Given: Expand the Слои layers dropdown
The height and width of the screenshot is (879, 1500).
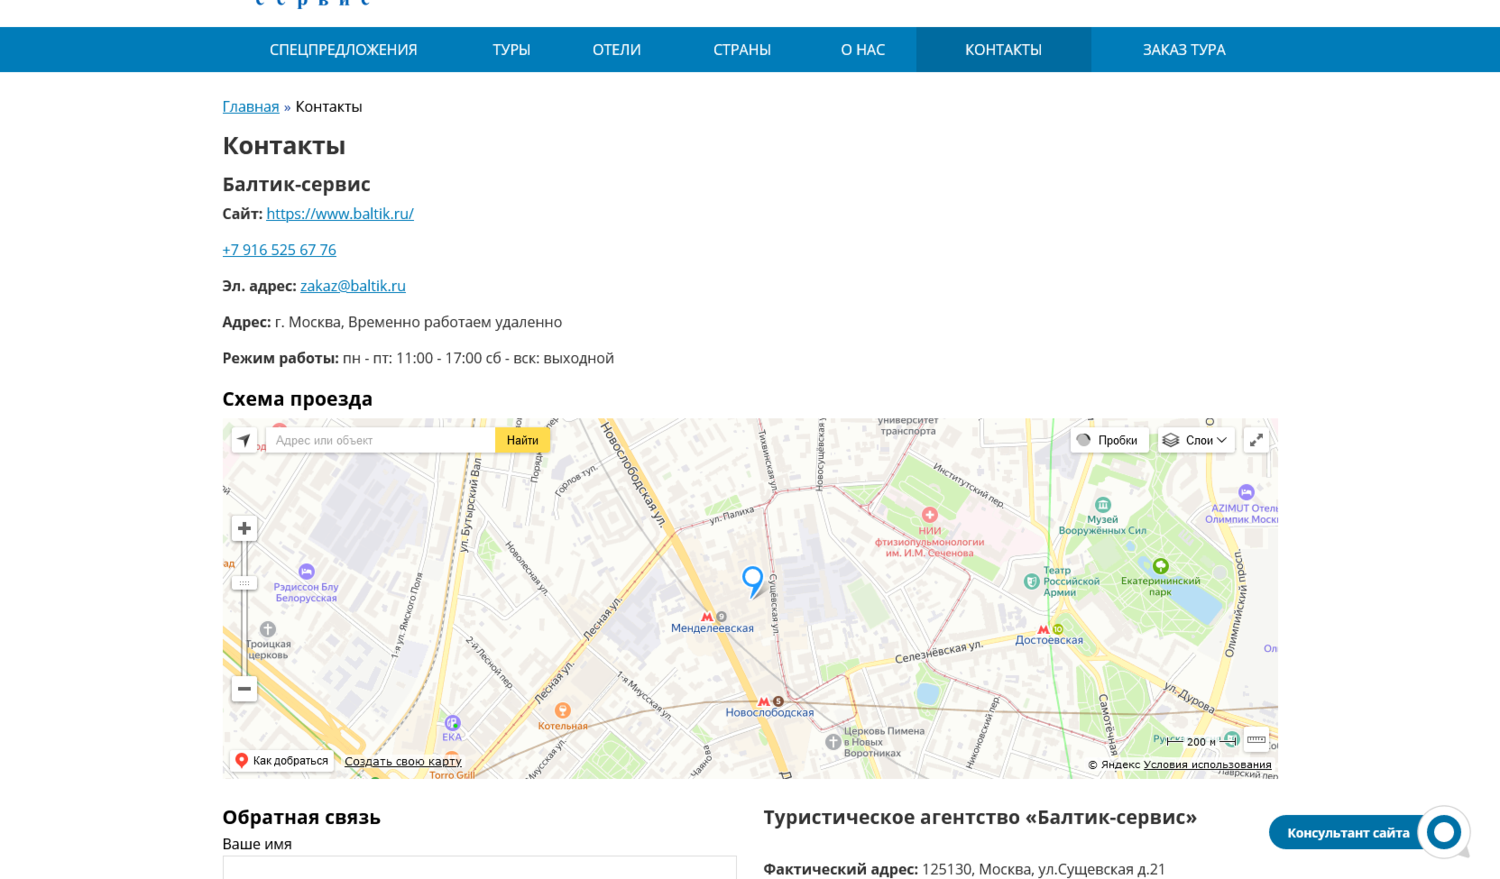Looking at the screenshot, I should click(x=1196, y=440).
